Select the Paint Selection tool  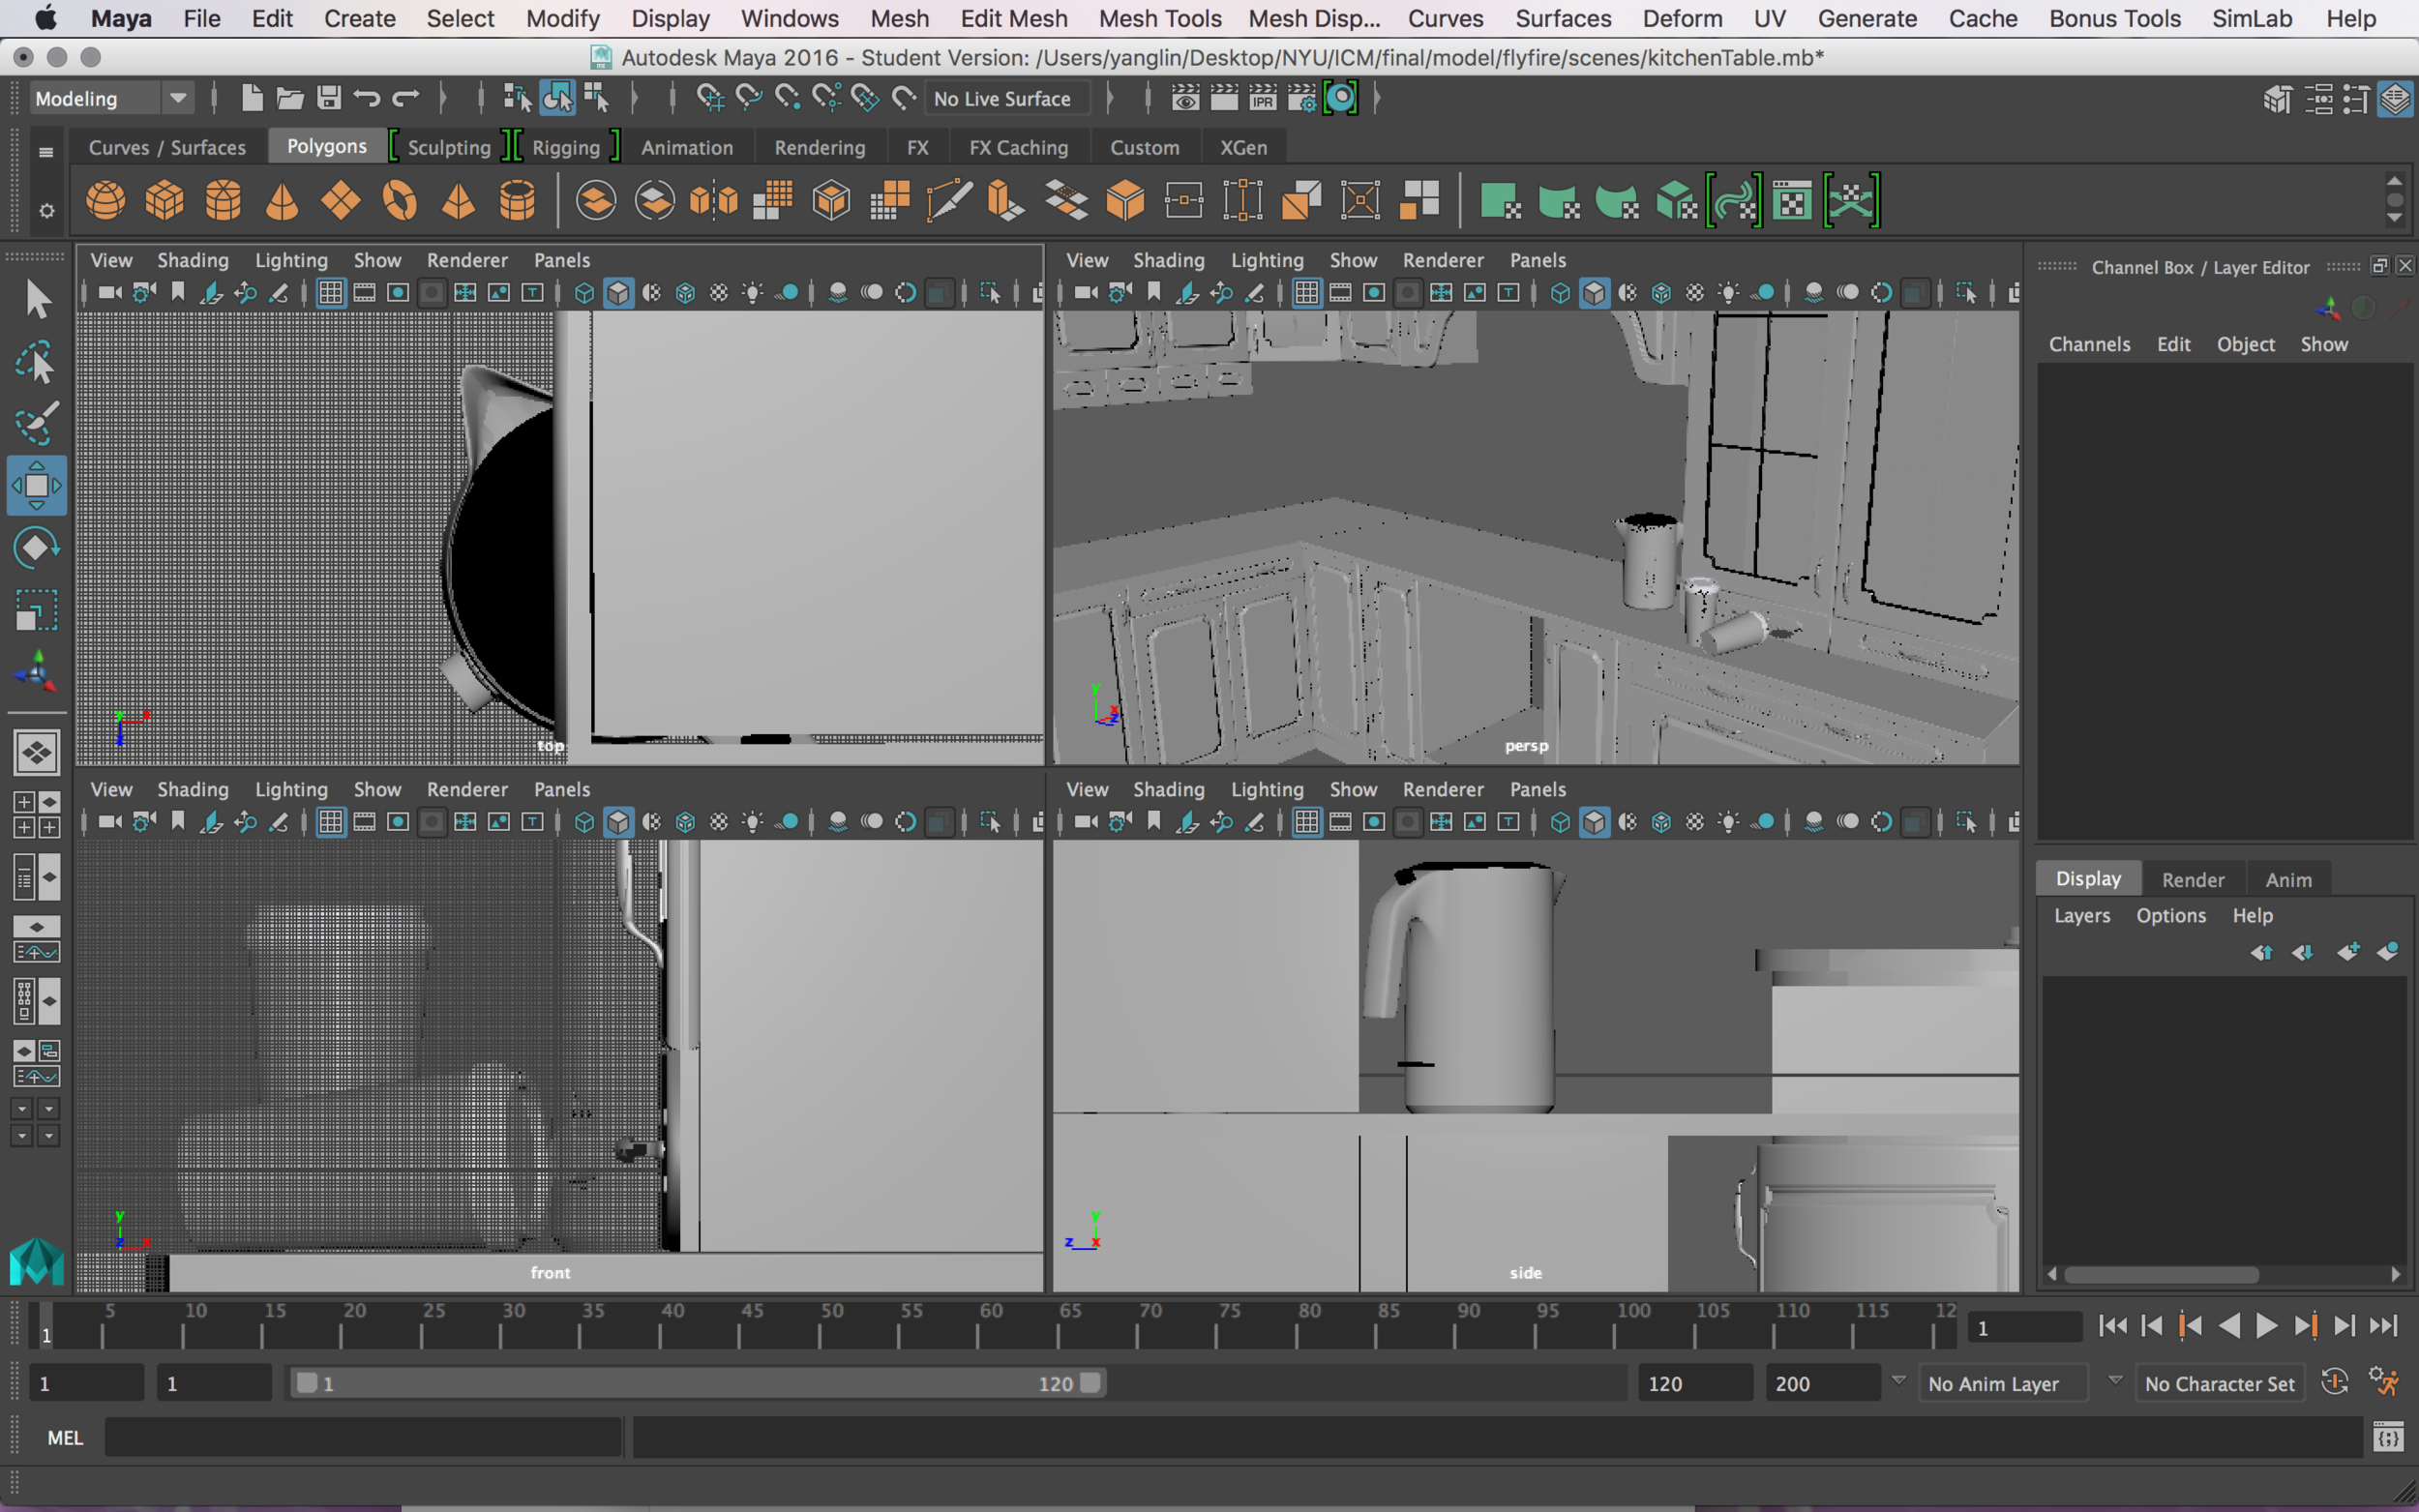click(37, 424)
